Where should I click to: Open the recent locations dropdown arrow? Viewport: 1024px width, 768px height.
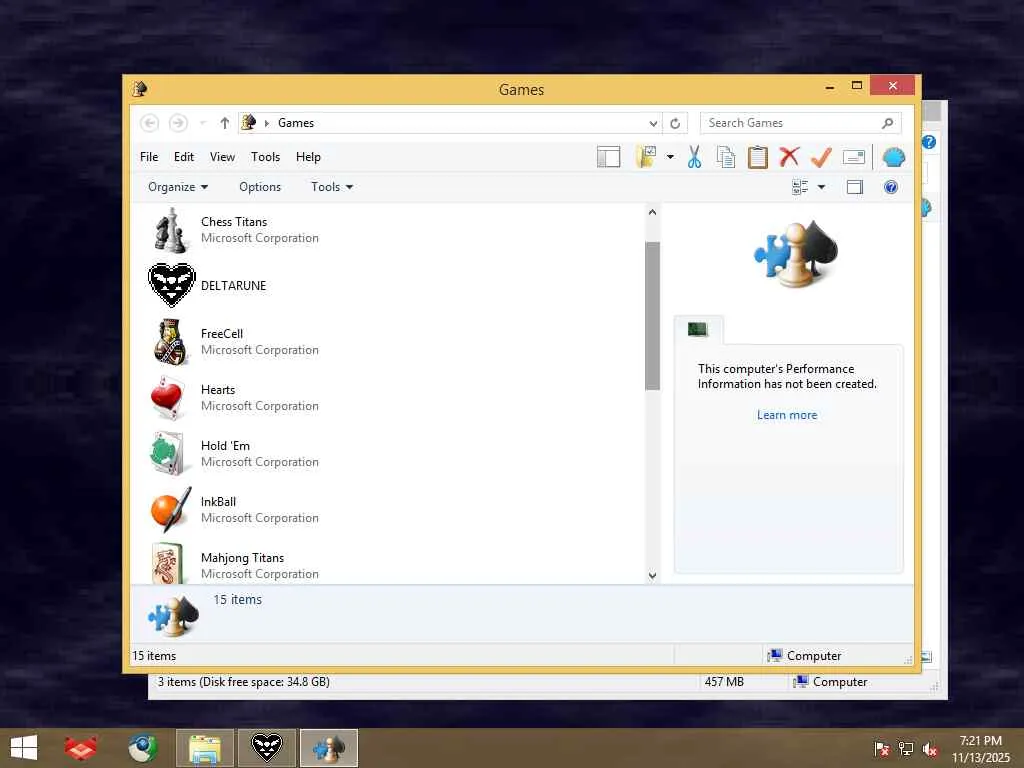203,123
